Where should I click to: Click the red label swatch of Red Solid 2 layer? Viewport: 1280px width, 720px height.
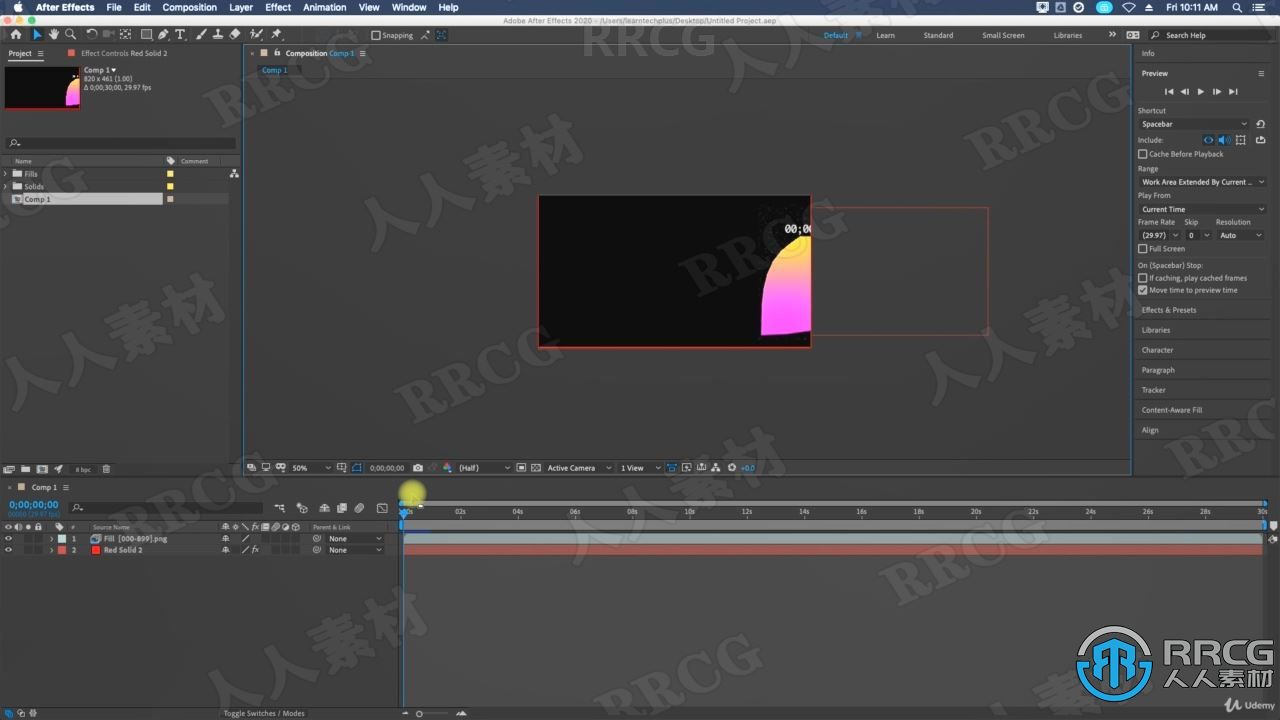61,550
